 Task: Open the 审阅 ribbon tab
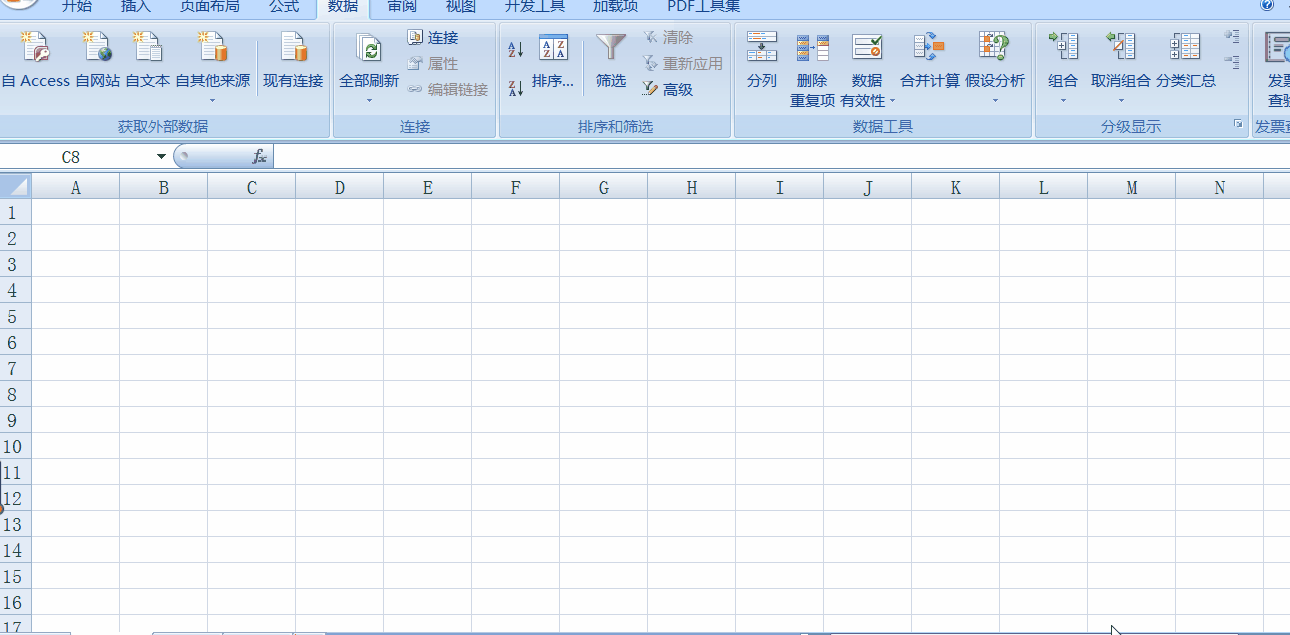(401, 6)
